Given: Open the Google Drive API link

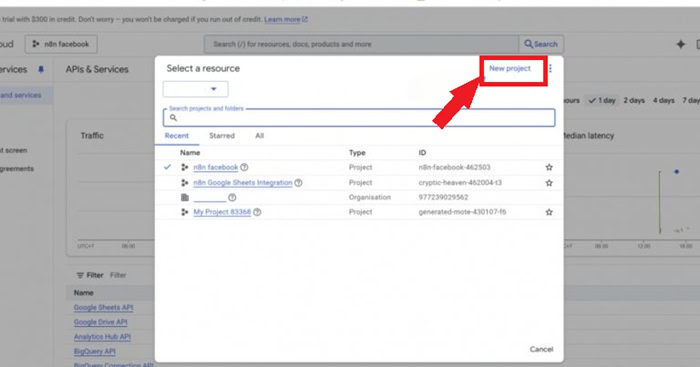Looking at the screenshot, I should 100,322.
